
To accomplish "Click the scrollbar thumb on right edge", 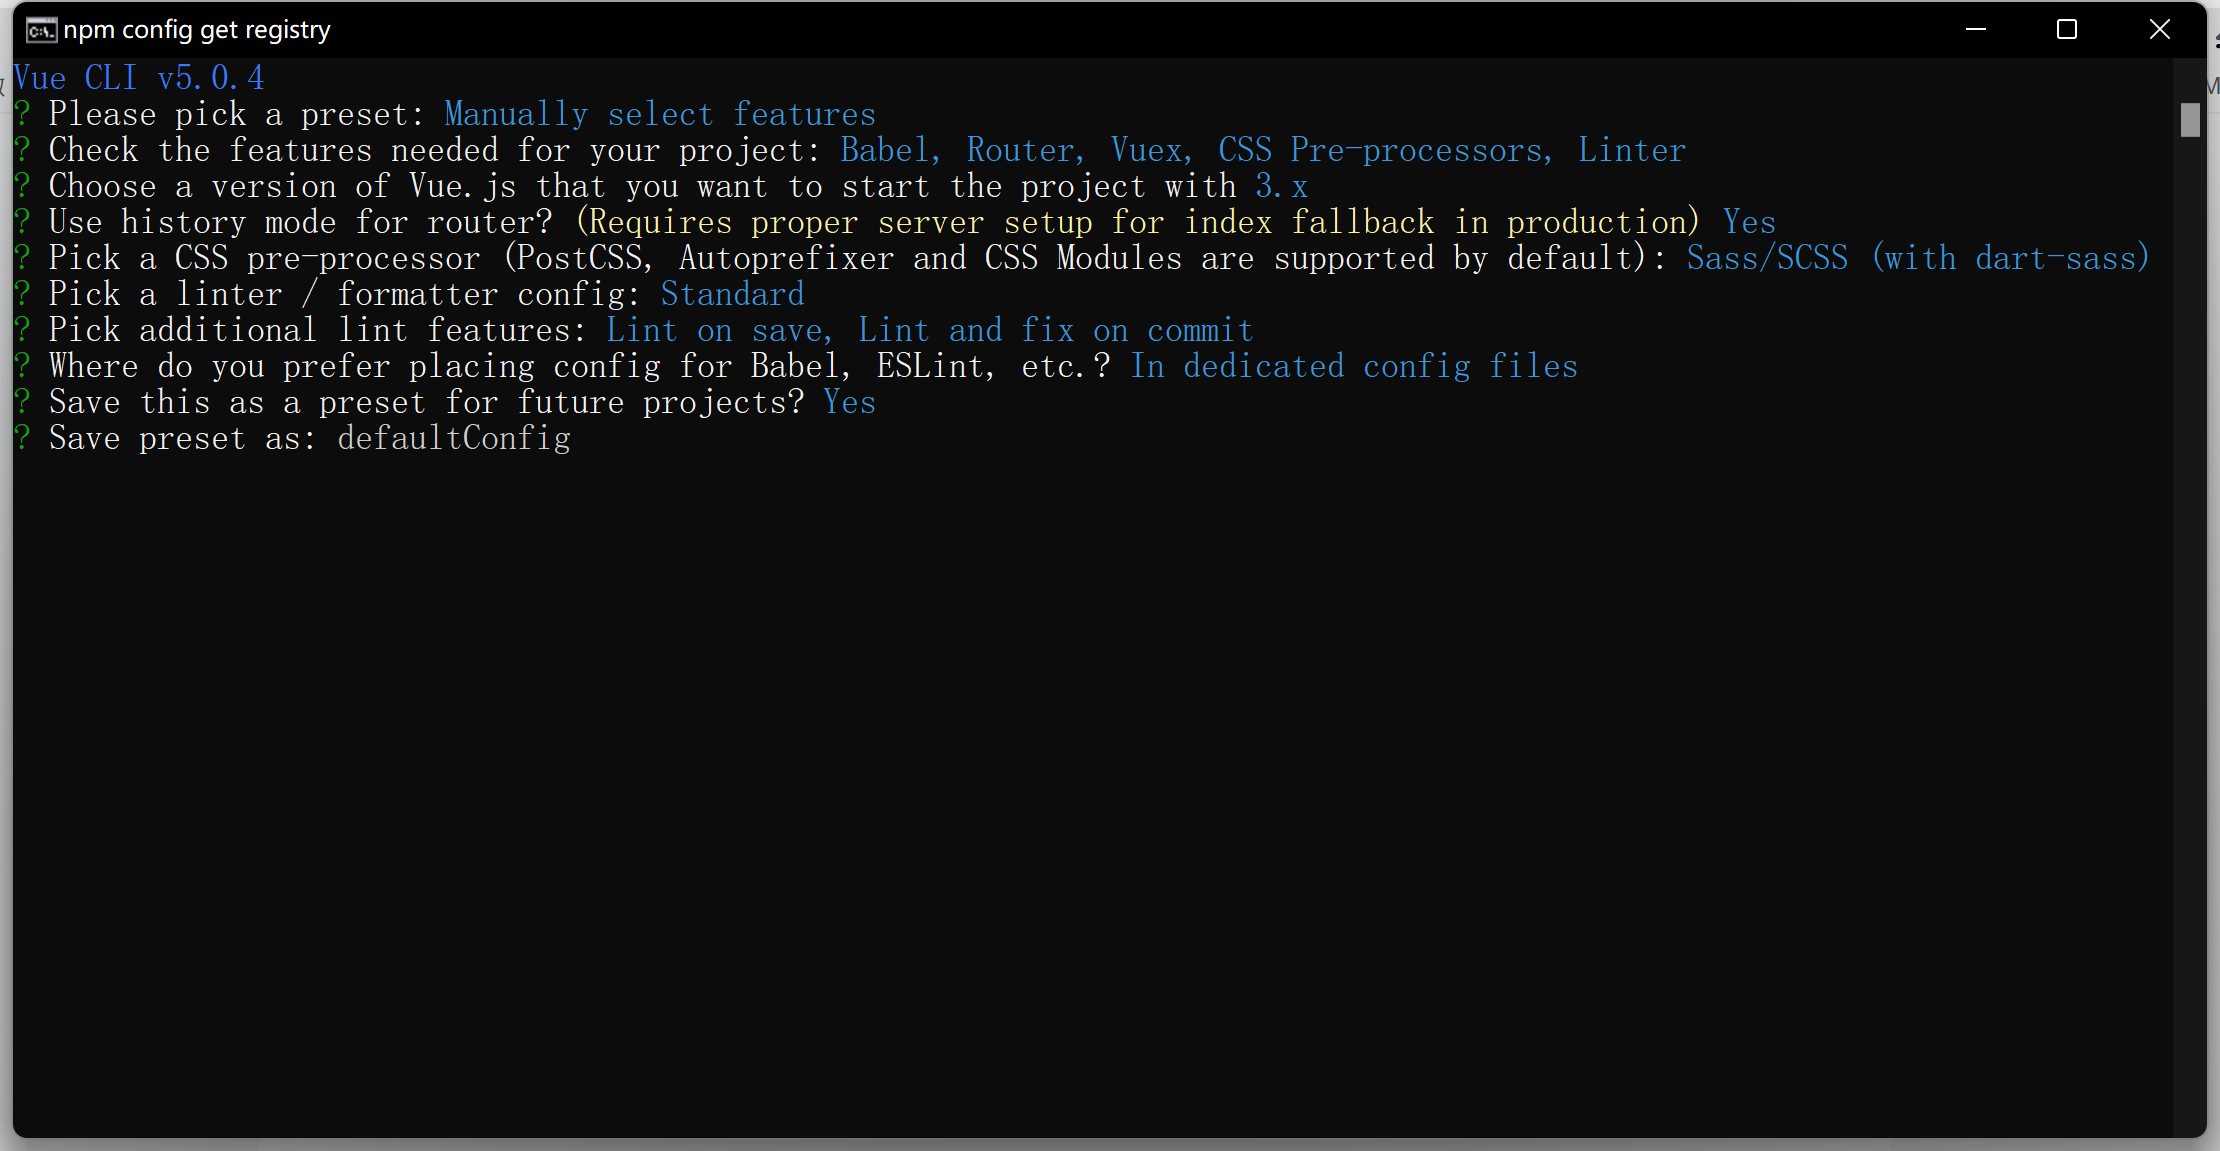I will coord(2190,120).
